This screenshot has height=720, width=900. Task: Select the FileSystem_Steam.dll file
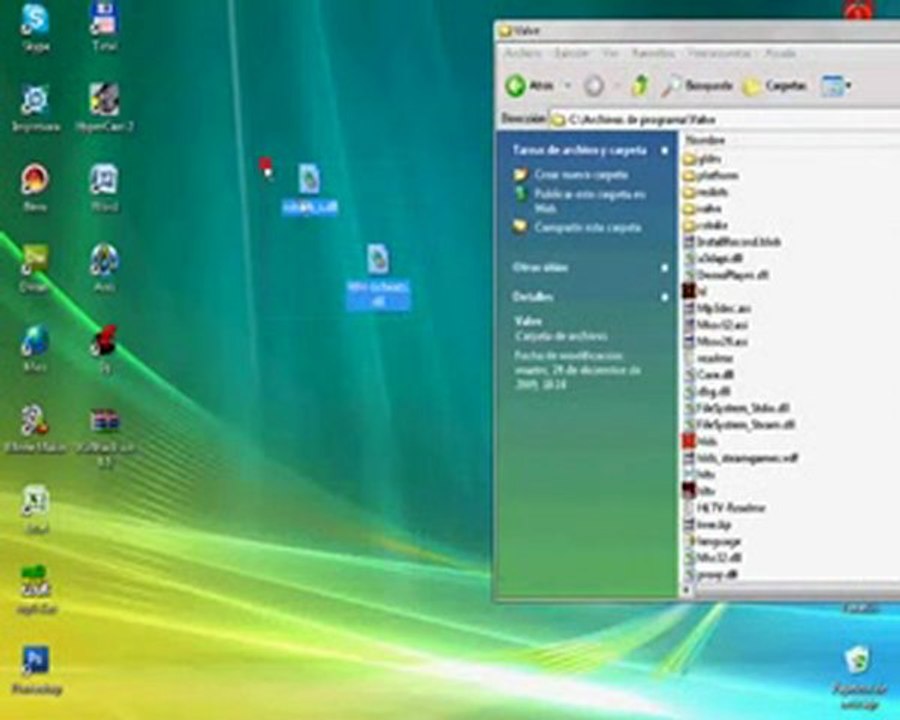point(739,425)
